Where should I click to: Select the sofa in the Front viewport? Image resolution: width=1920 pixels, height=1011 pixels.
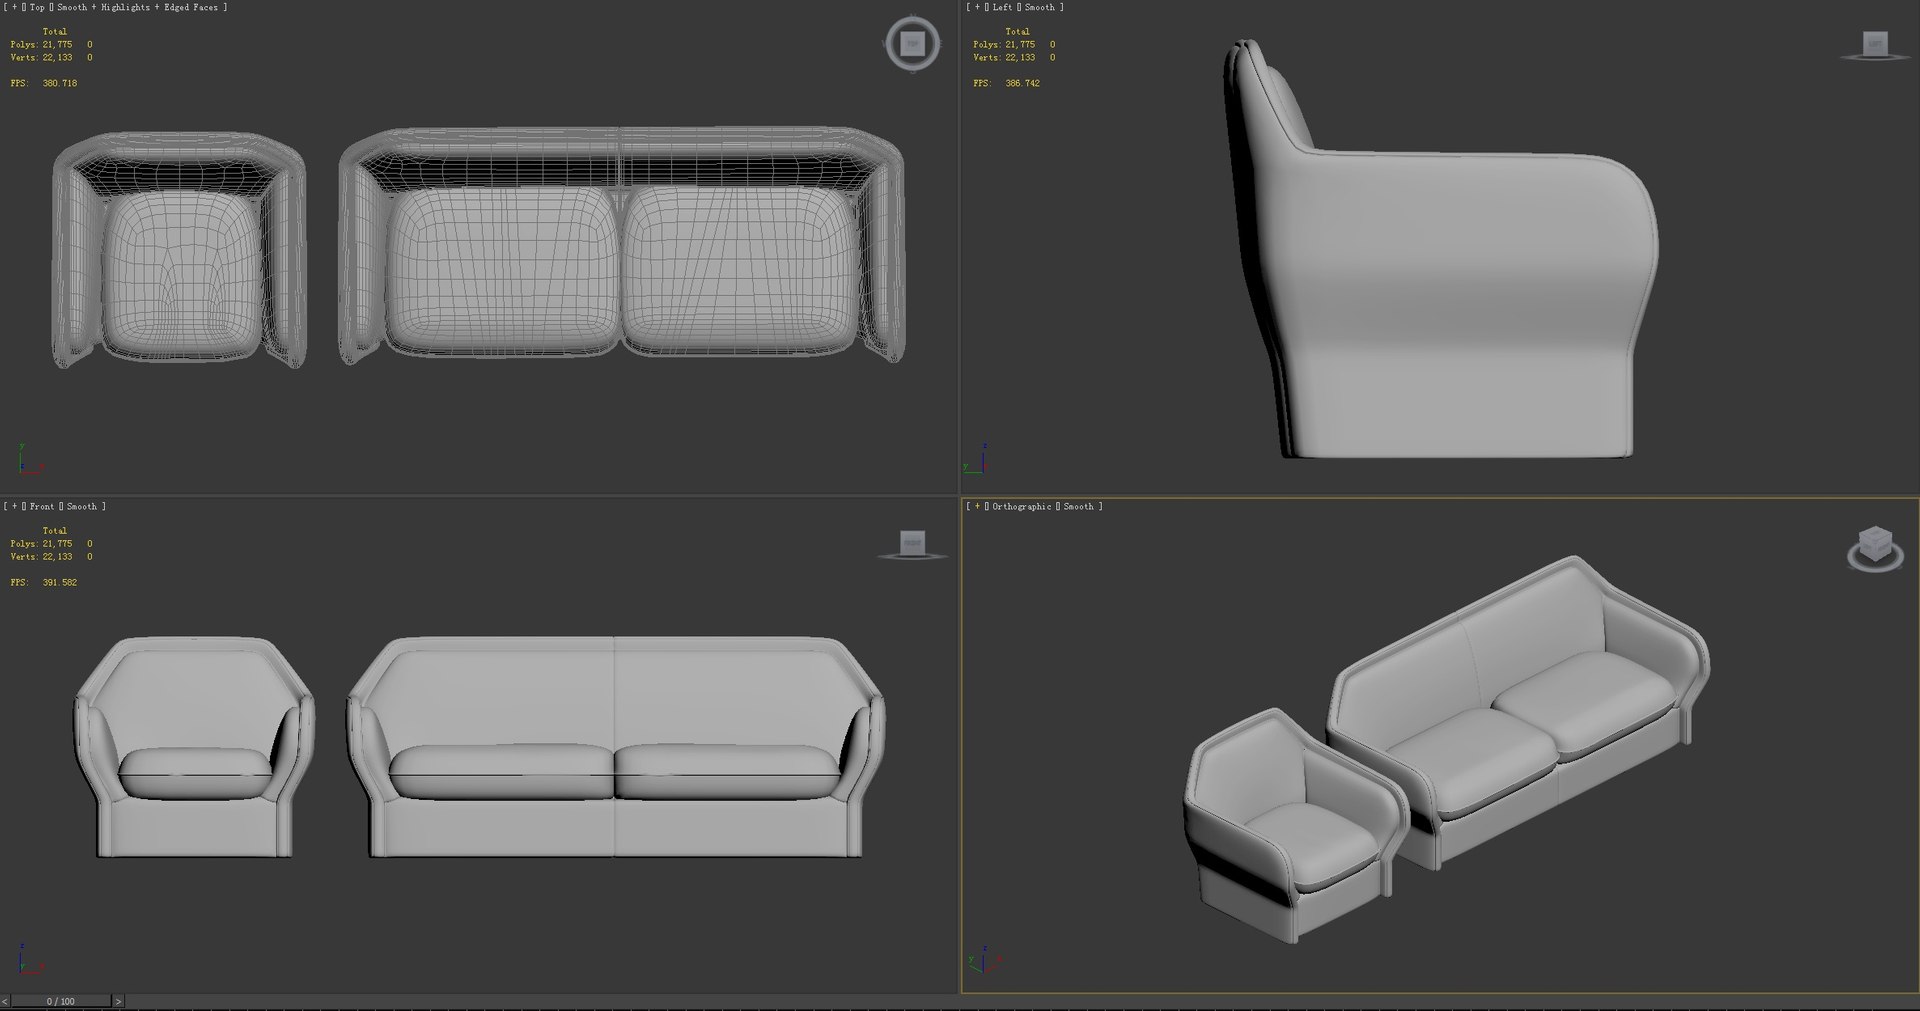point(615,747)
